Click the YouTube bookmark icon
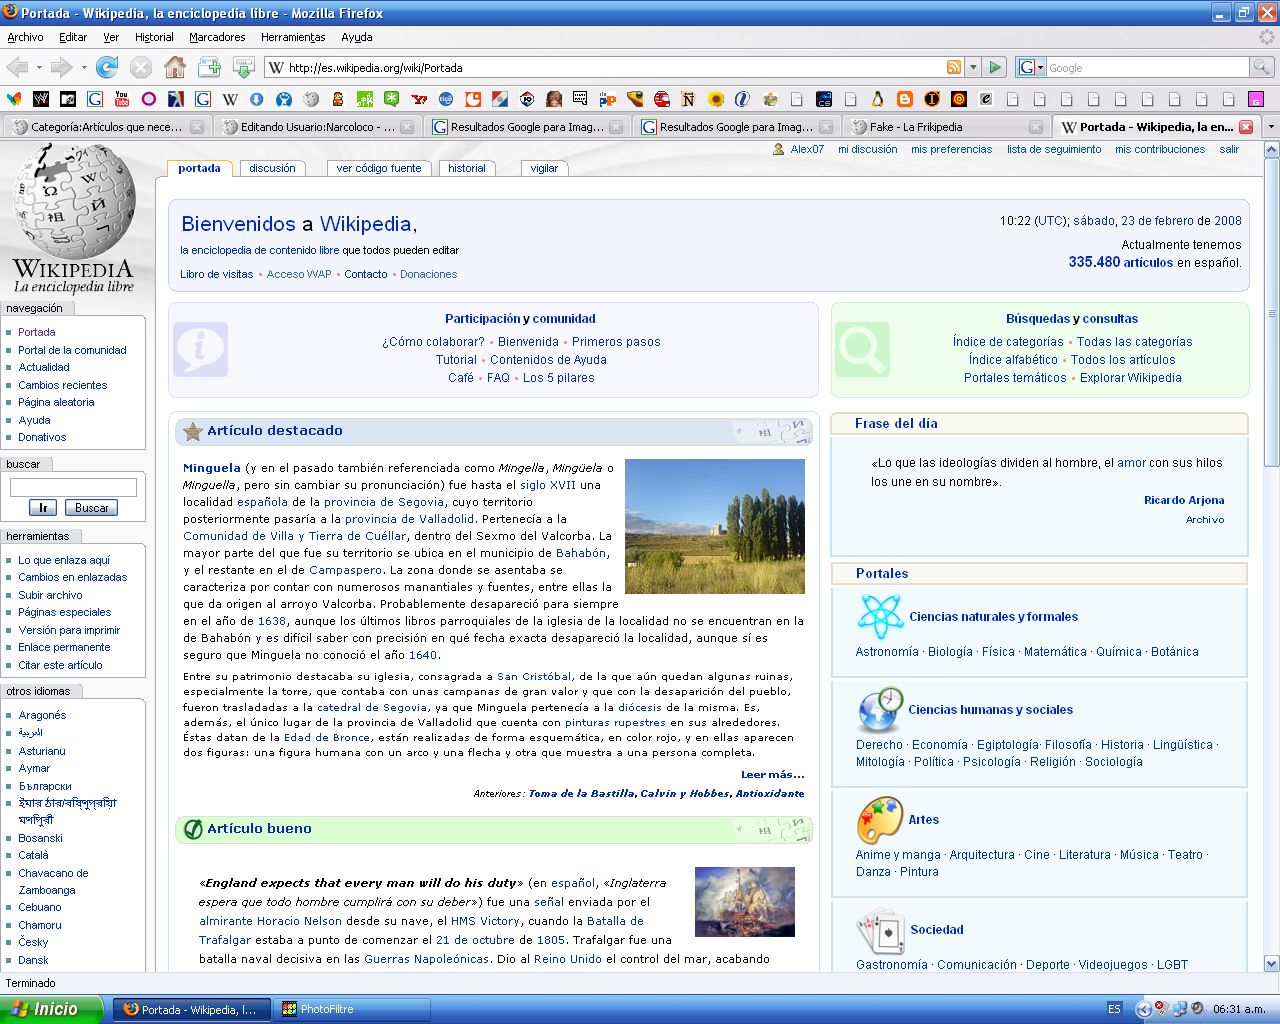Screen dimensions: 1280x1024 pos(122,99)
